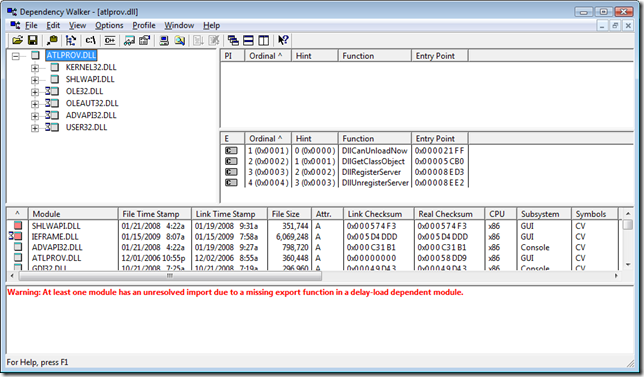Image resolution: width=644 pixels, height=377 pixels.
Task: Open the Help menu
Action: (x=212, y=25)
